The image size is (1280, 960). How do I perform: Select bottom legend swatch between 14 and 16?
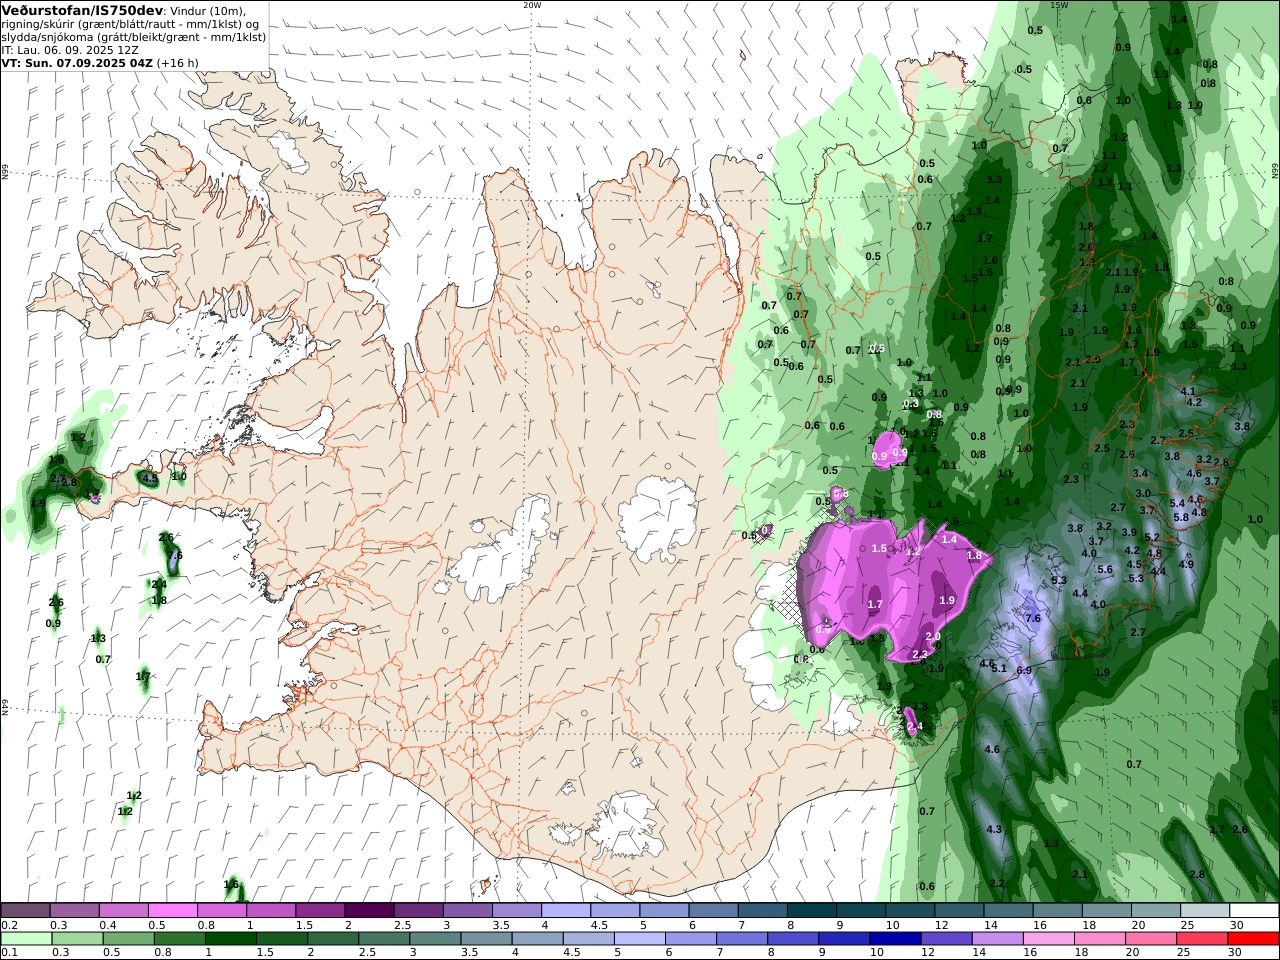[x=997, y=939]
